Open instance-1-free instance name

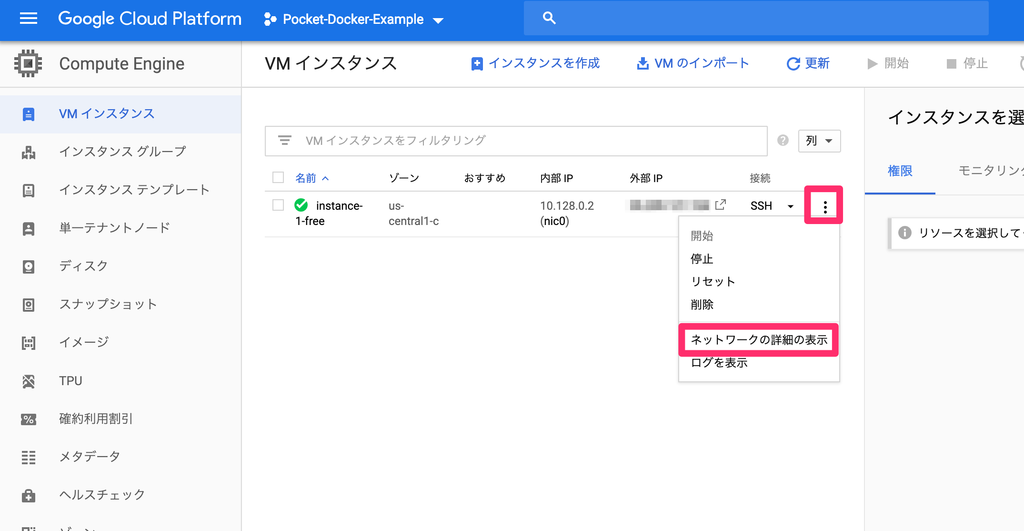(328, 214)
